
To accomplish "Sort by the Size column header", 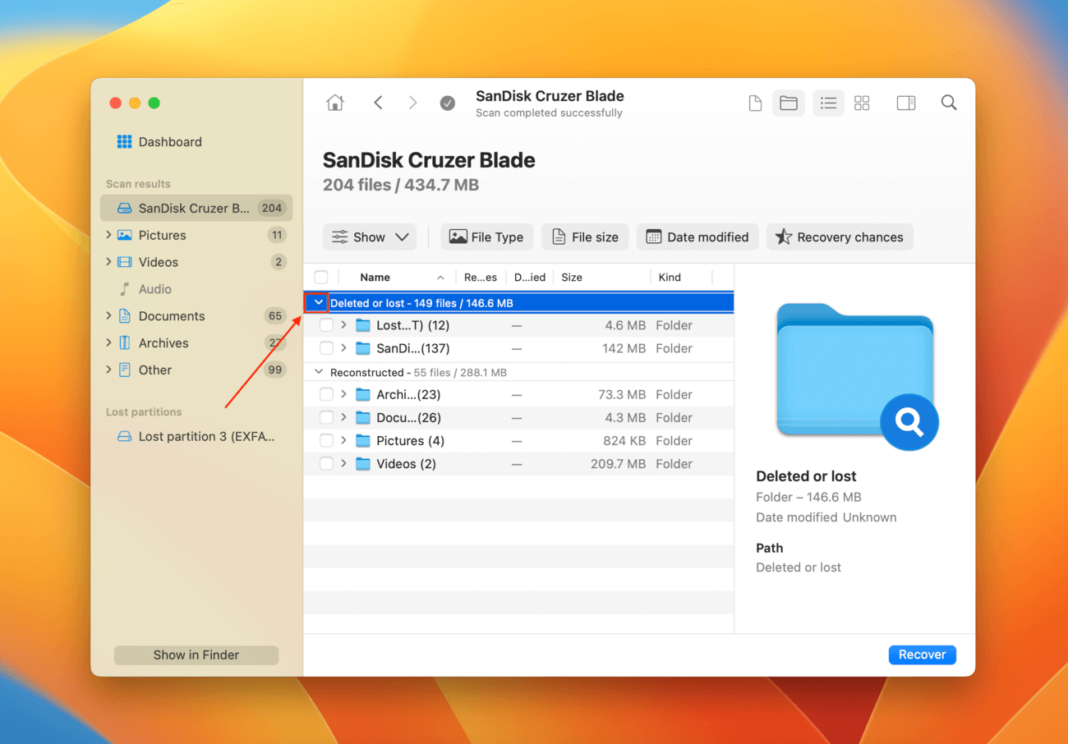I will pos(572,277).
